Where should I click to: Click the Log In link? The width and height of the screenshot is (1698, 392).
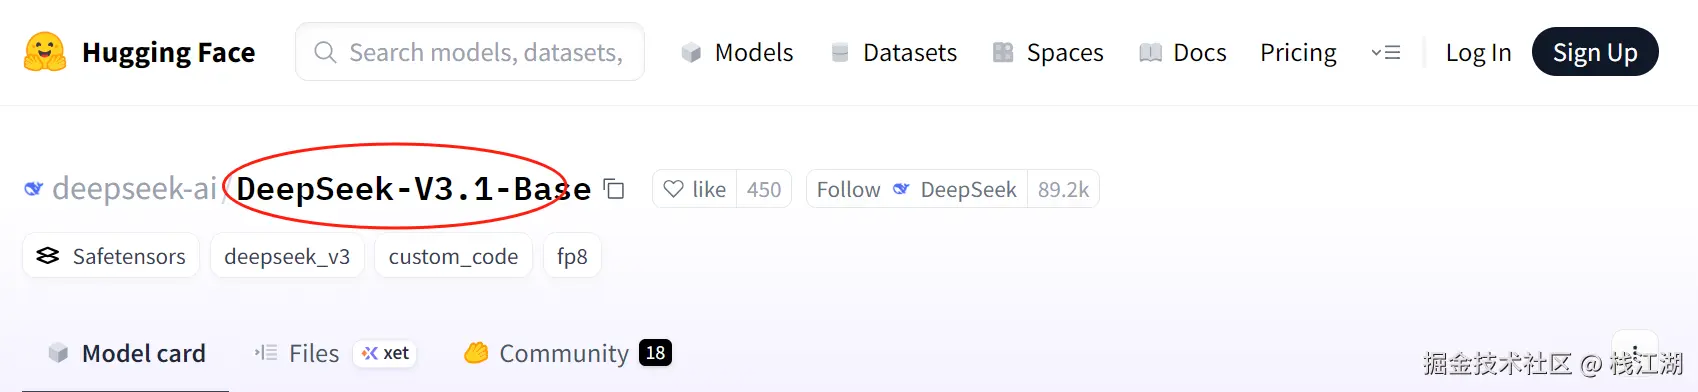point(1478,52)
